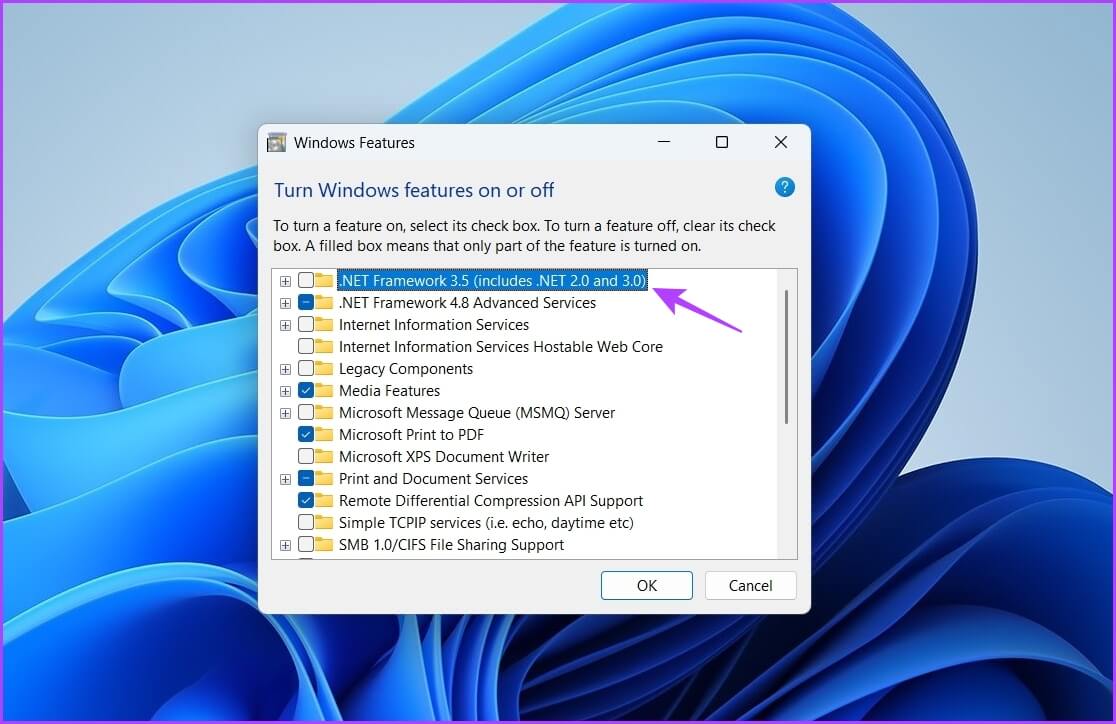Click 'Turn Windows features on or off' heading
This screenshot has width=1116, height=724.
414,190
